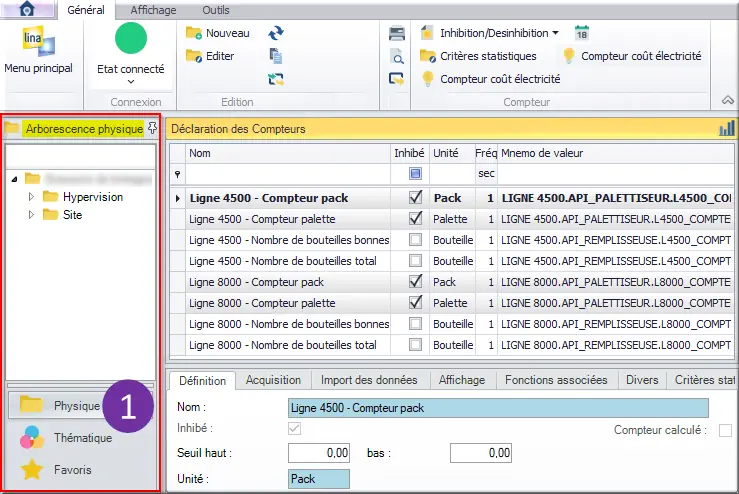Toggle the Inhibé filter checkbox

click(x=415, y=173)
